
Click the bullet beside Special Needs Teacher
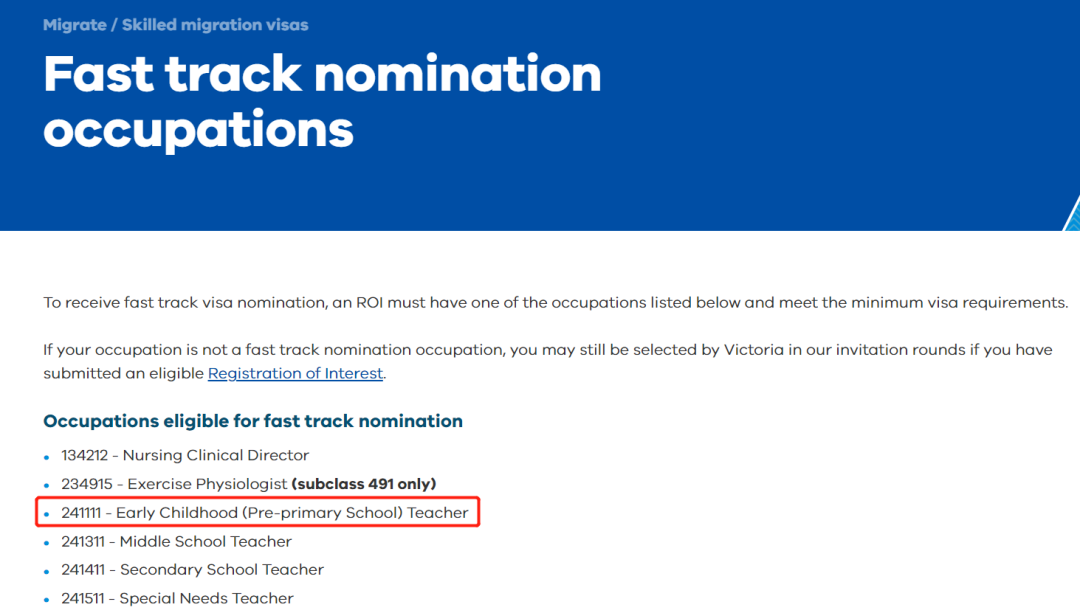[x=46, y=601]
